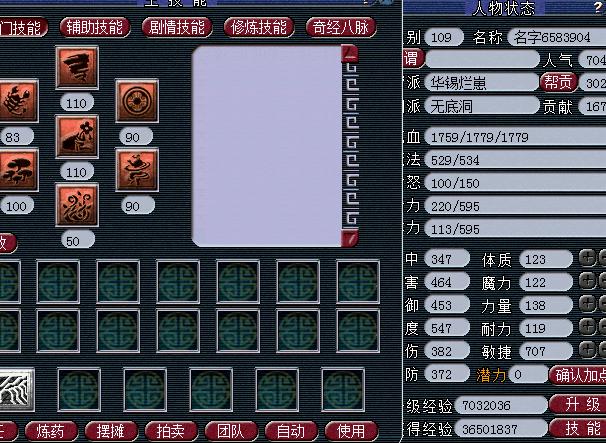Open the 奇经八脉 tab

pyautogui.click(x=341, y=27)
